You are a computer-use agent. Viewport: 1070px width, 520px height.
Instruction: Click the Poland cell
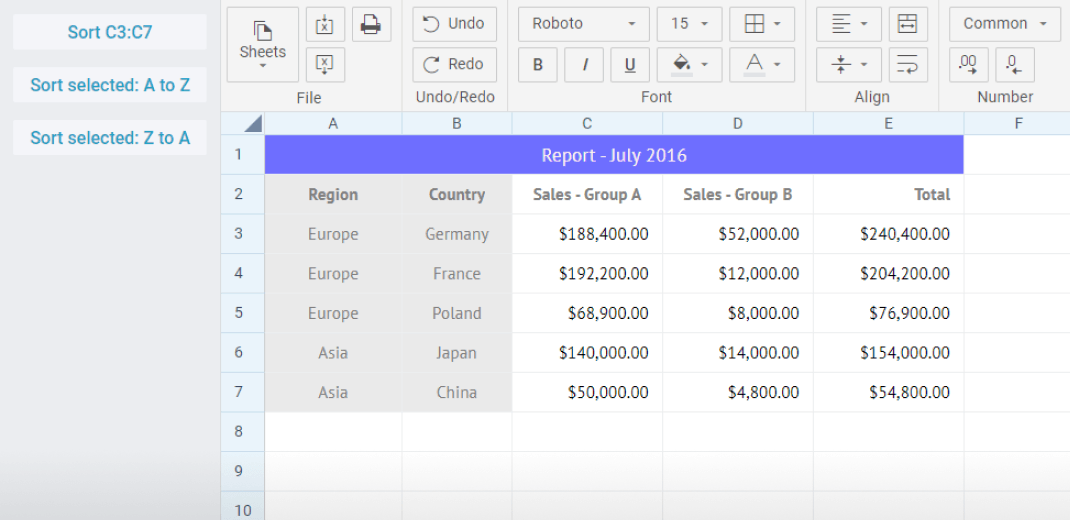[457, 313]
